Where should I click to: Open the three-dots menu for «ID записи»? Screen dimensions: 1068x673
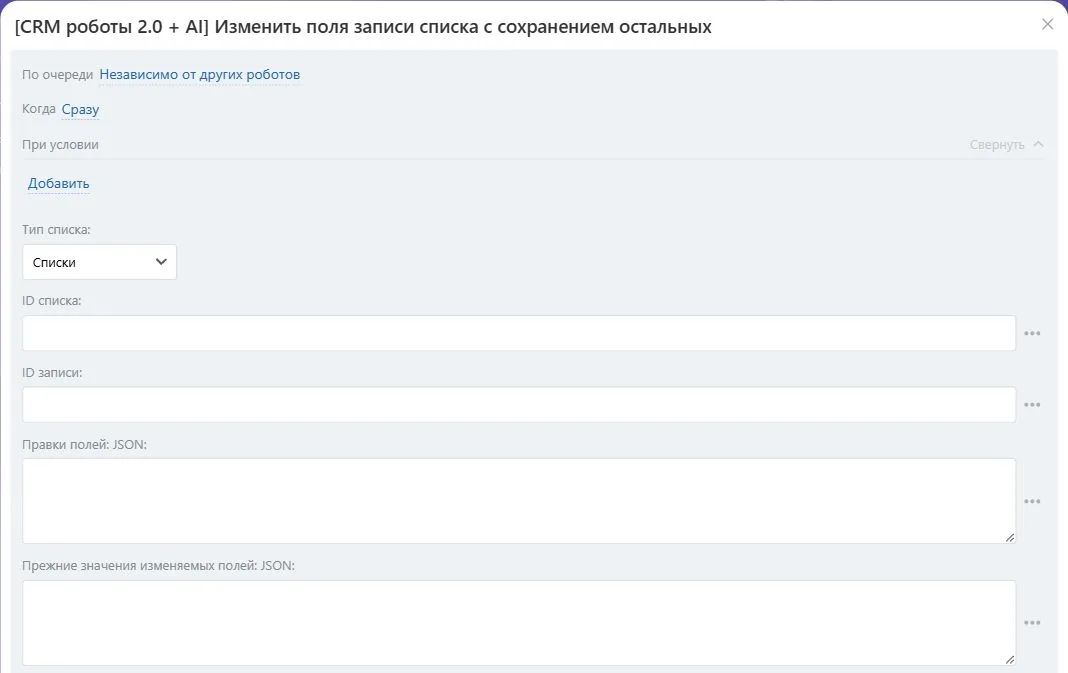[x=1032, y=405]
